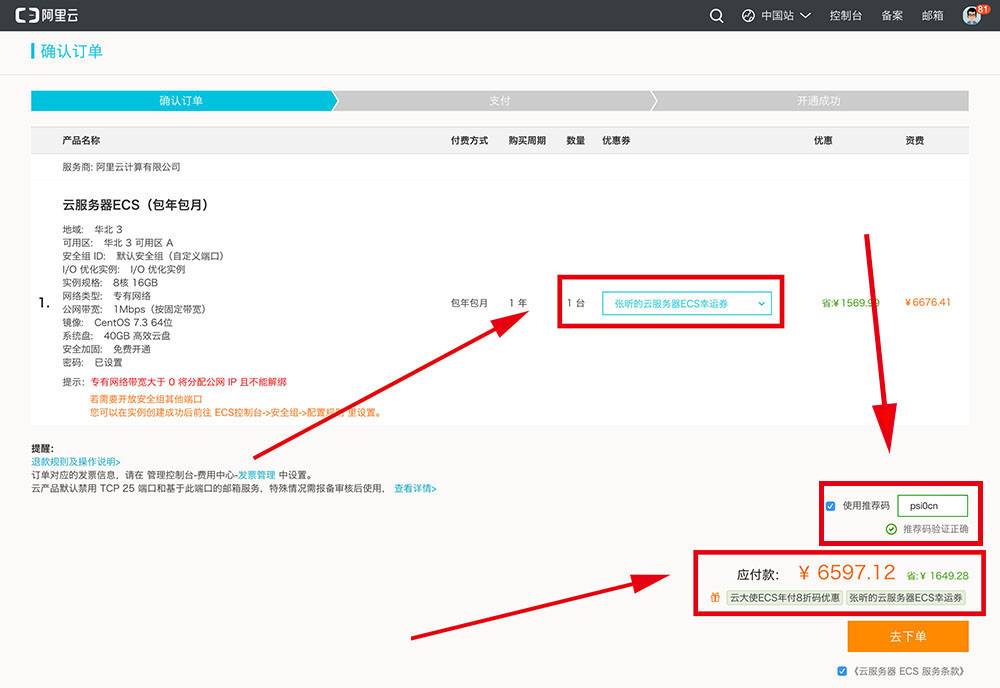Open the 张昕的云服务器ECS幸运券 coupon dropdown
This screenshot has width=1000, height=688.
click(x=686, y=304)
